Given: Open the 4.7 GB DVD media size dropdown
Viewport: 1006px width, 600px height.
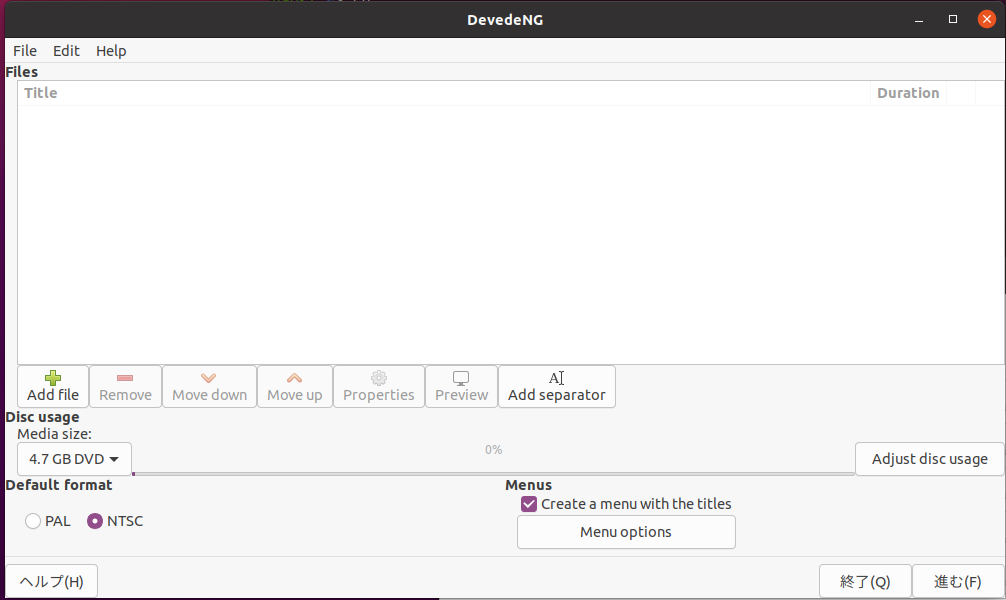Looking at the screenshot, I should 74,459.
